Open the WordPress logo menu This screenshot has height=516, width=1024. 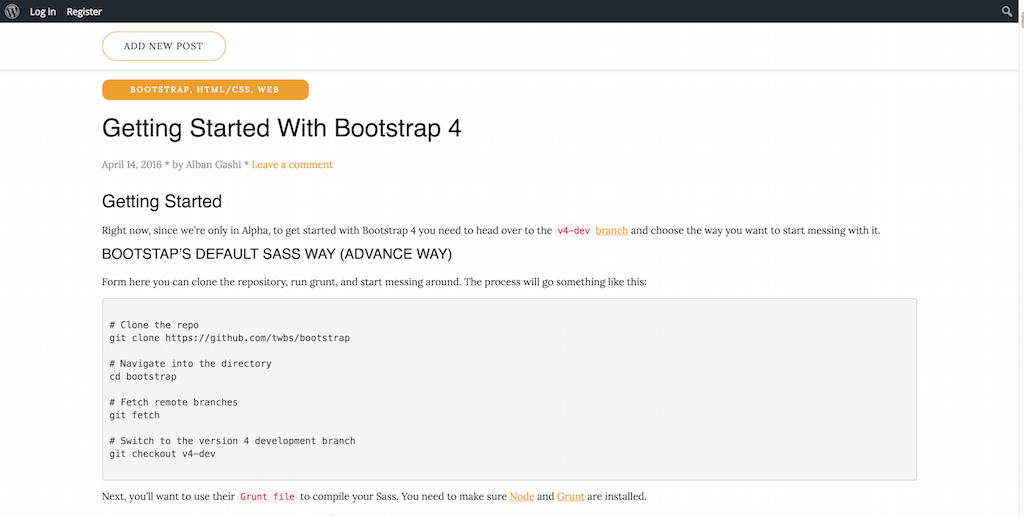click(x=12, y=11)
